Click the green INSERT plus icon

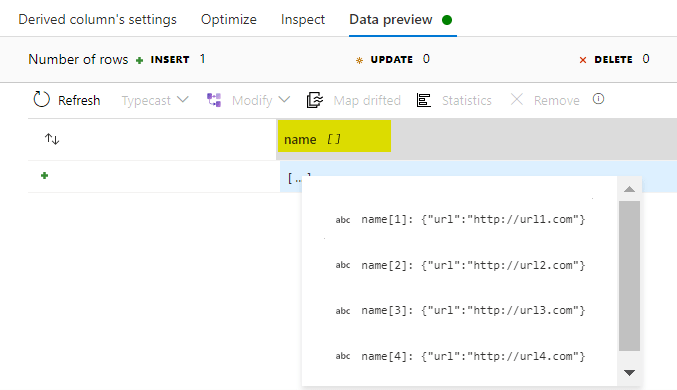click(139, 60)
